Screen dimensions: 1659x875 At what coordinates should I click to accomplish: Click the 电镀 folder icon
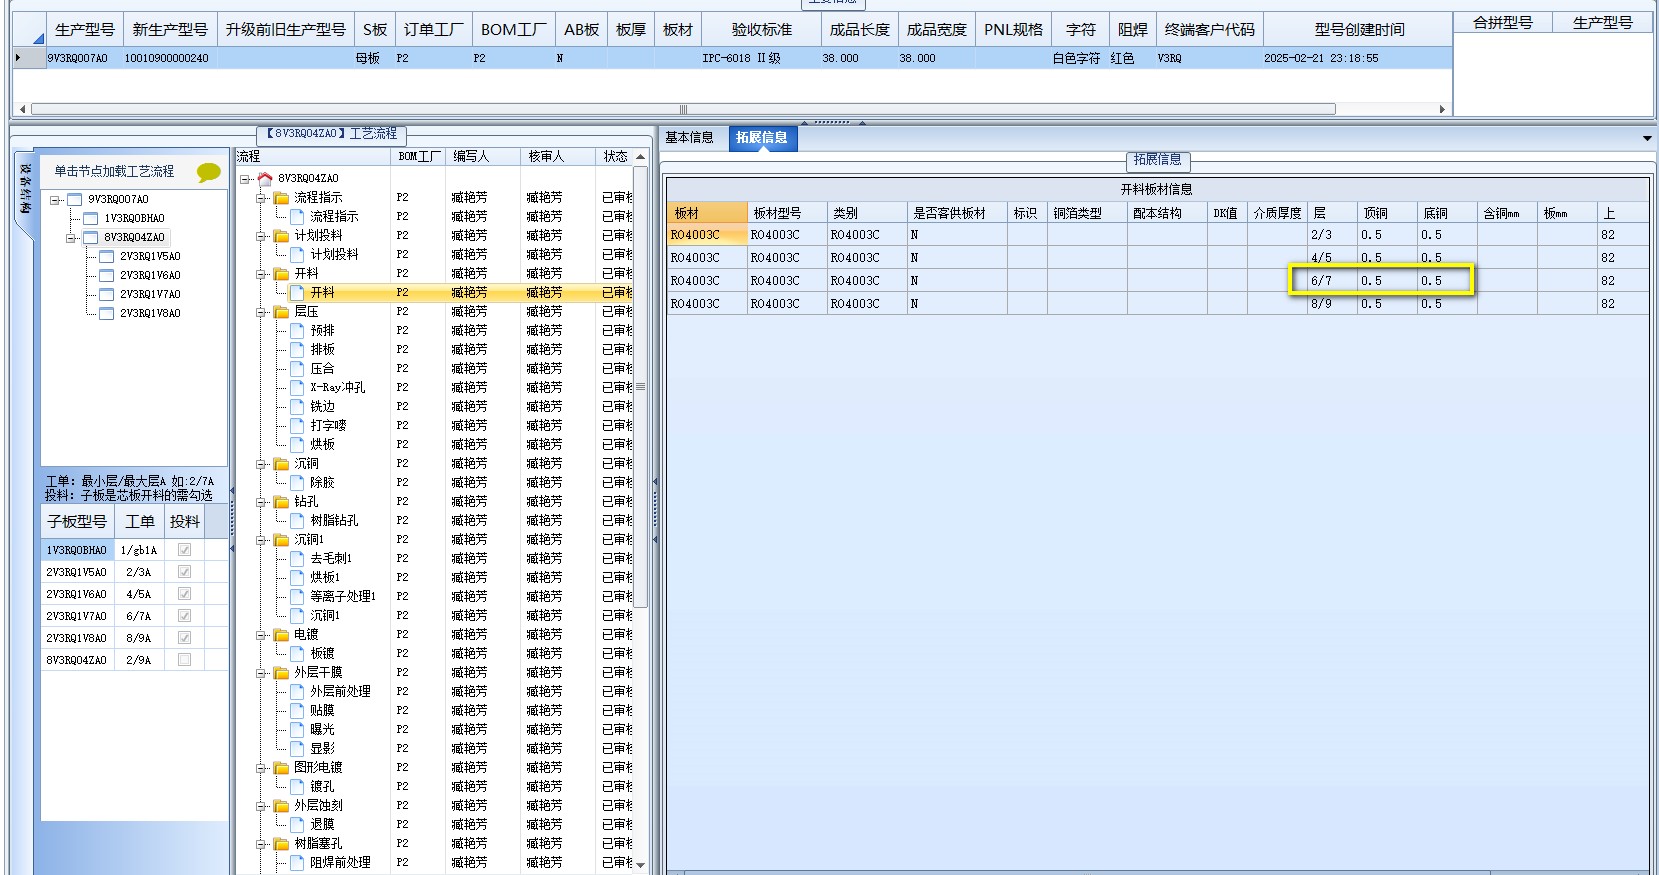pyautogui.click(x=282, y=635)
